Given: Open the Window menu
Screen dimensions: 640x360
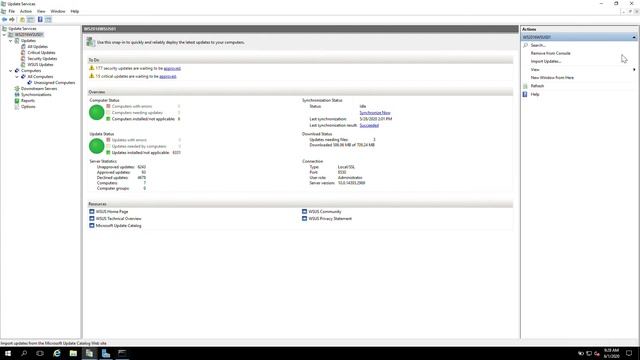Looking at the screenshot, I should tap(58, 11).
